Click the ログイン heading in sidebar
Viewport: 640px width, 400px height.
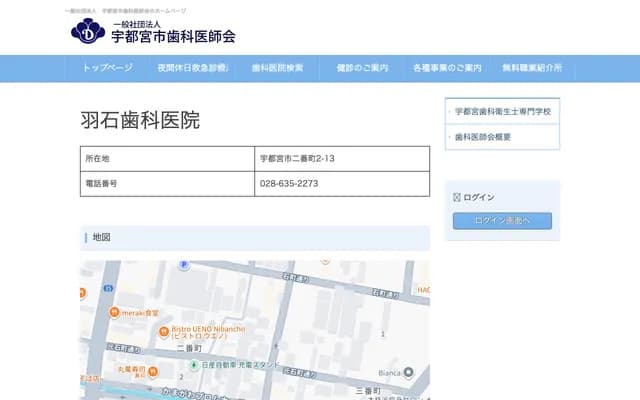click(x=479, y=198)
